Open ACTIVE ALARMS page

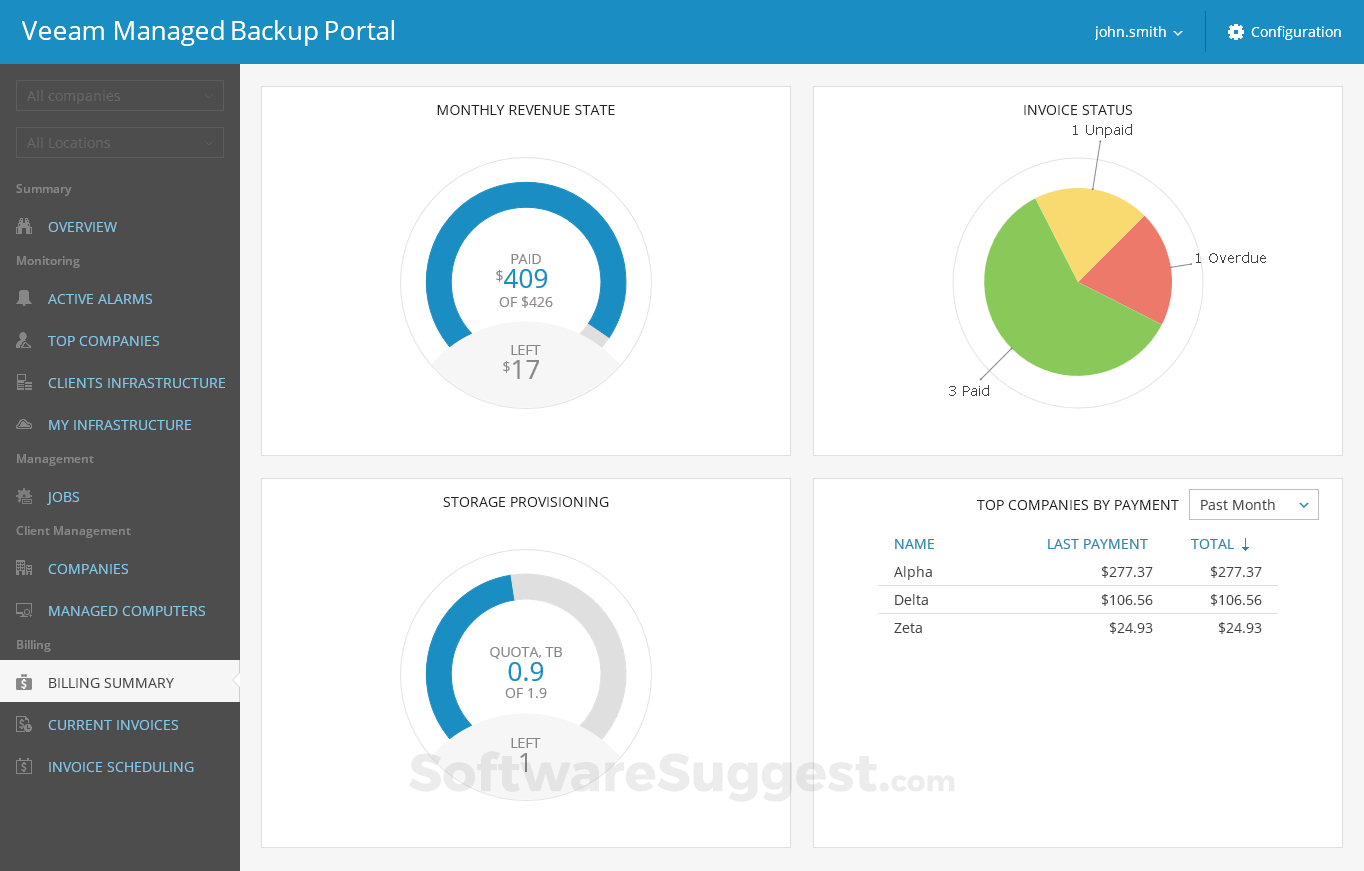[x=100, y=299]
